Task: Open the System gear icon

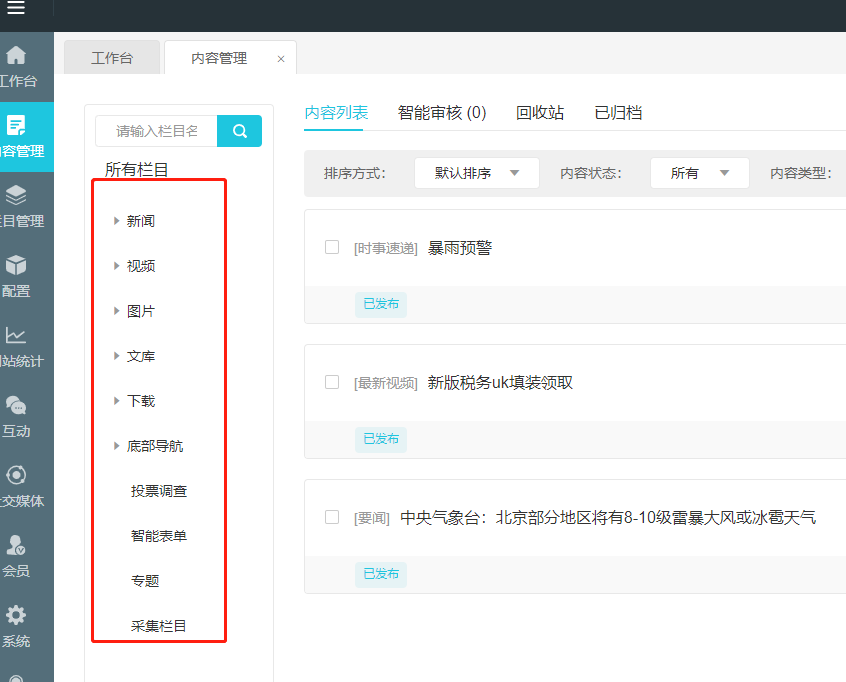Action: pyautogui.click(x=16, y=616)
